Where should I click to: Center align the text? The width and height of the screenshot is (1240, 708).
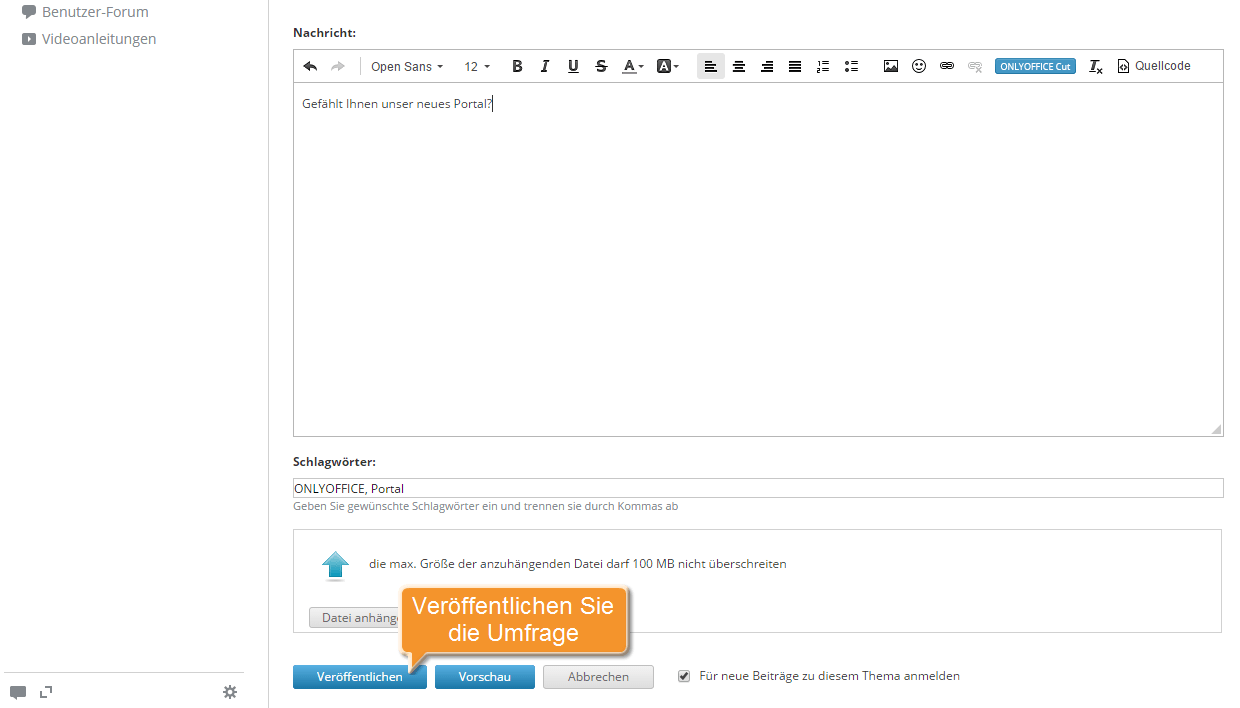click(739, 67)
